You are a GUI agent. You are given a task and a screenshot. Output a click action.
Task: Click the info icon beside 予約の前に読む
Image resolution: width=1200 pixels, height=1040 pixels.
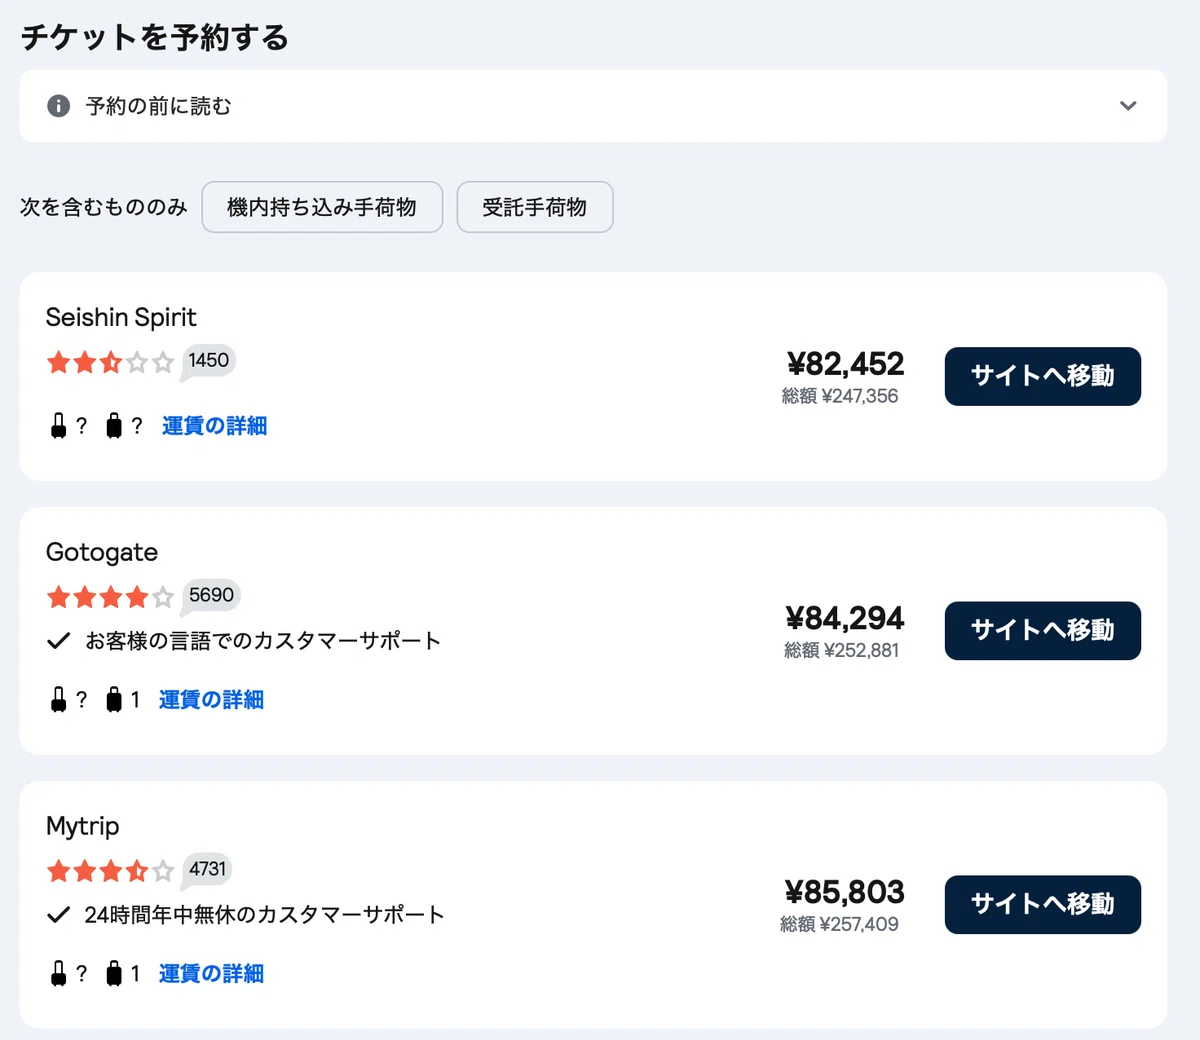pyautogui.click(x=59, y=106)
